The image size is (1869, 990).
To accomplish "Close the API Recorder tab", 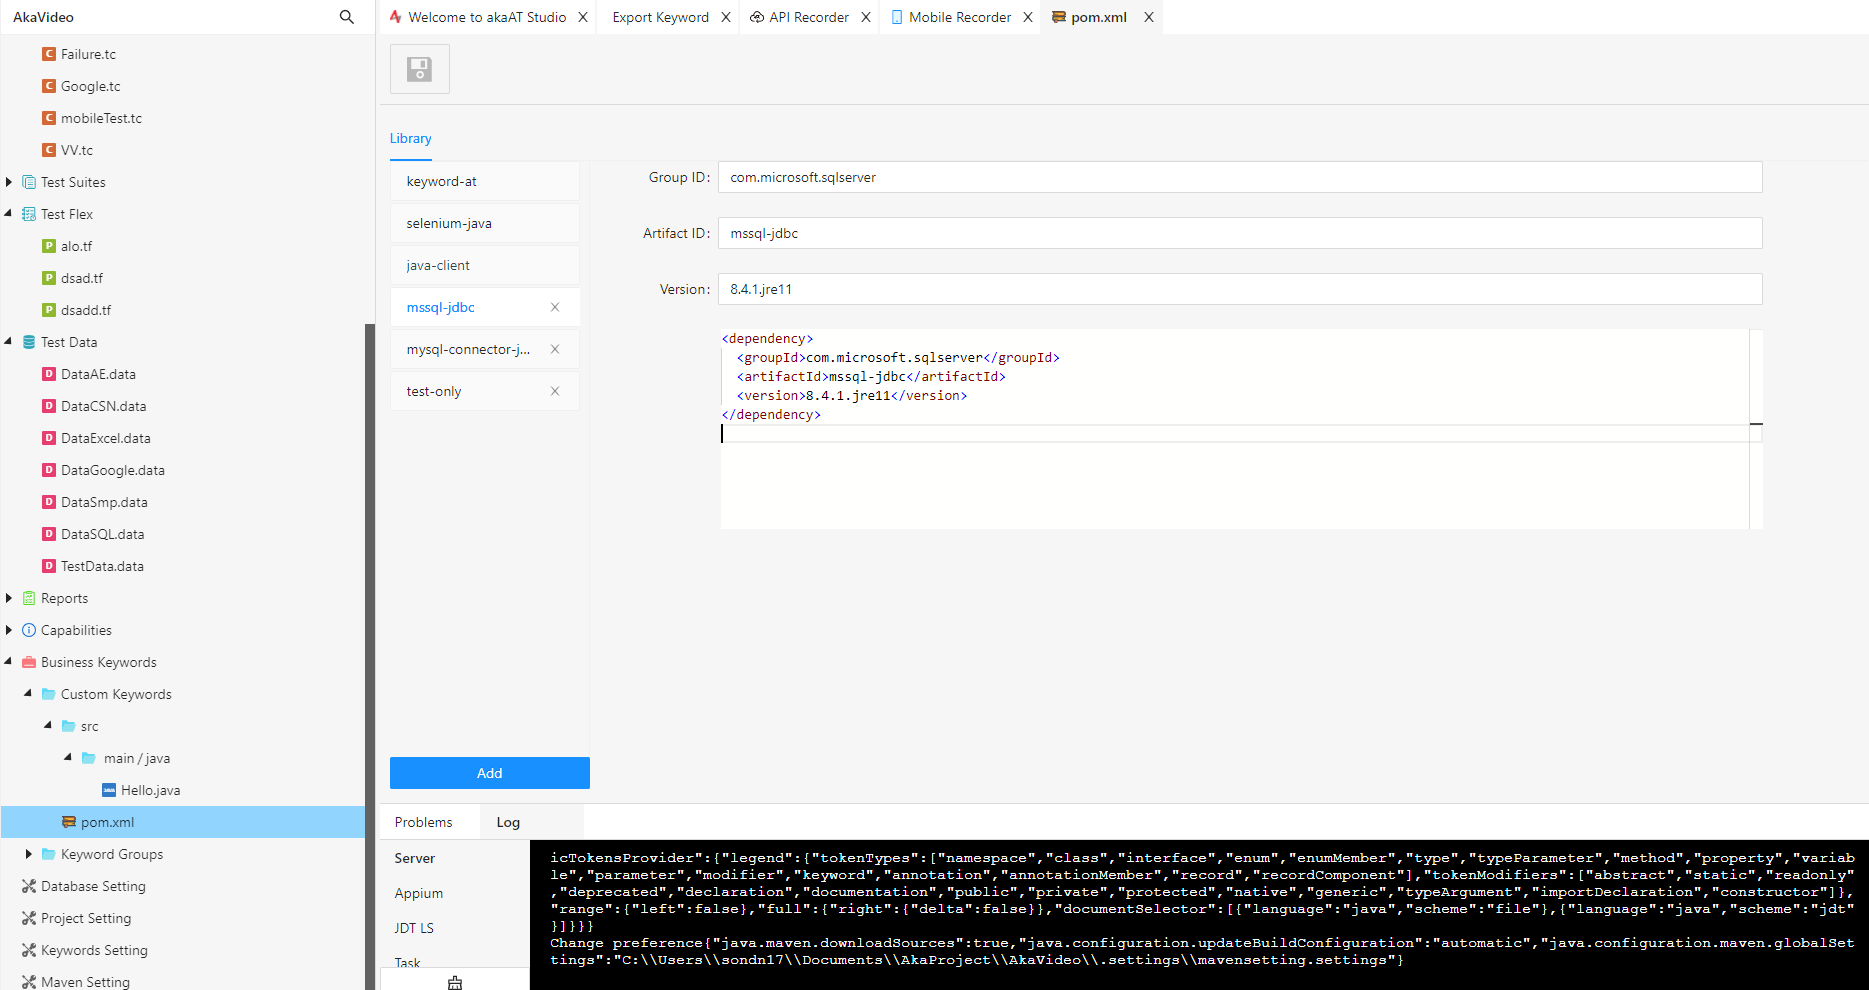I will click(866, 17).
